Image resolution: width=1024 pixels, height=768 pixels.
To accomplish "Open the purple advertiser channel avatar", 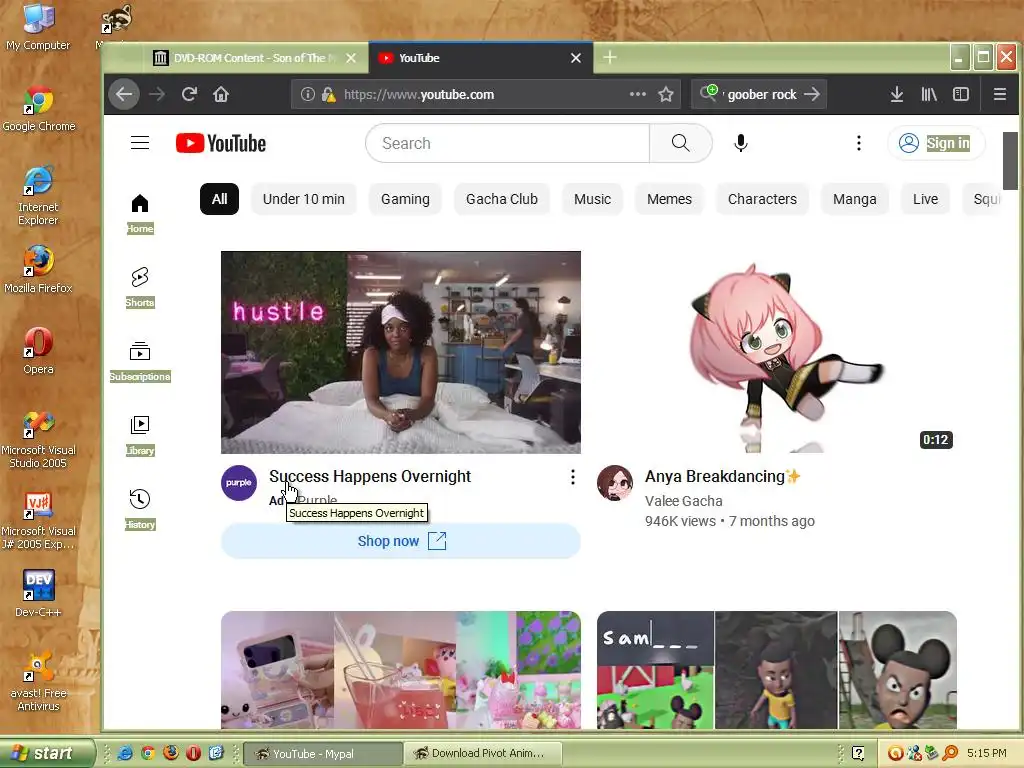I will click(x=238, y=483).
